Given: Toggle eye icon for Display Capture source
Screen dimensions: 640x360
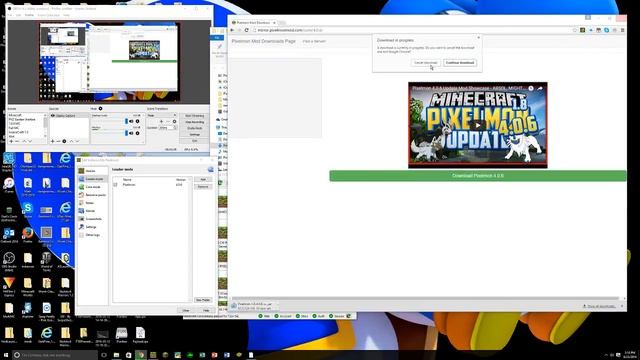Looking at the screenshot, I should [53, 116].
